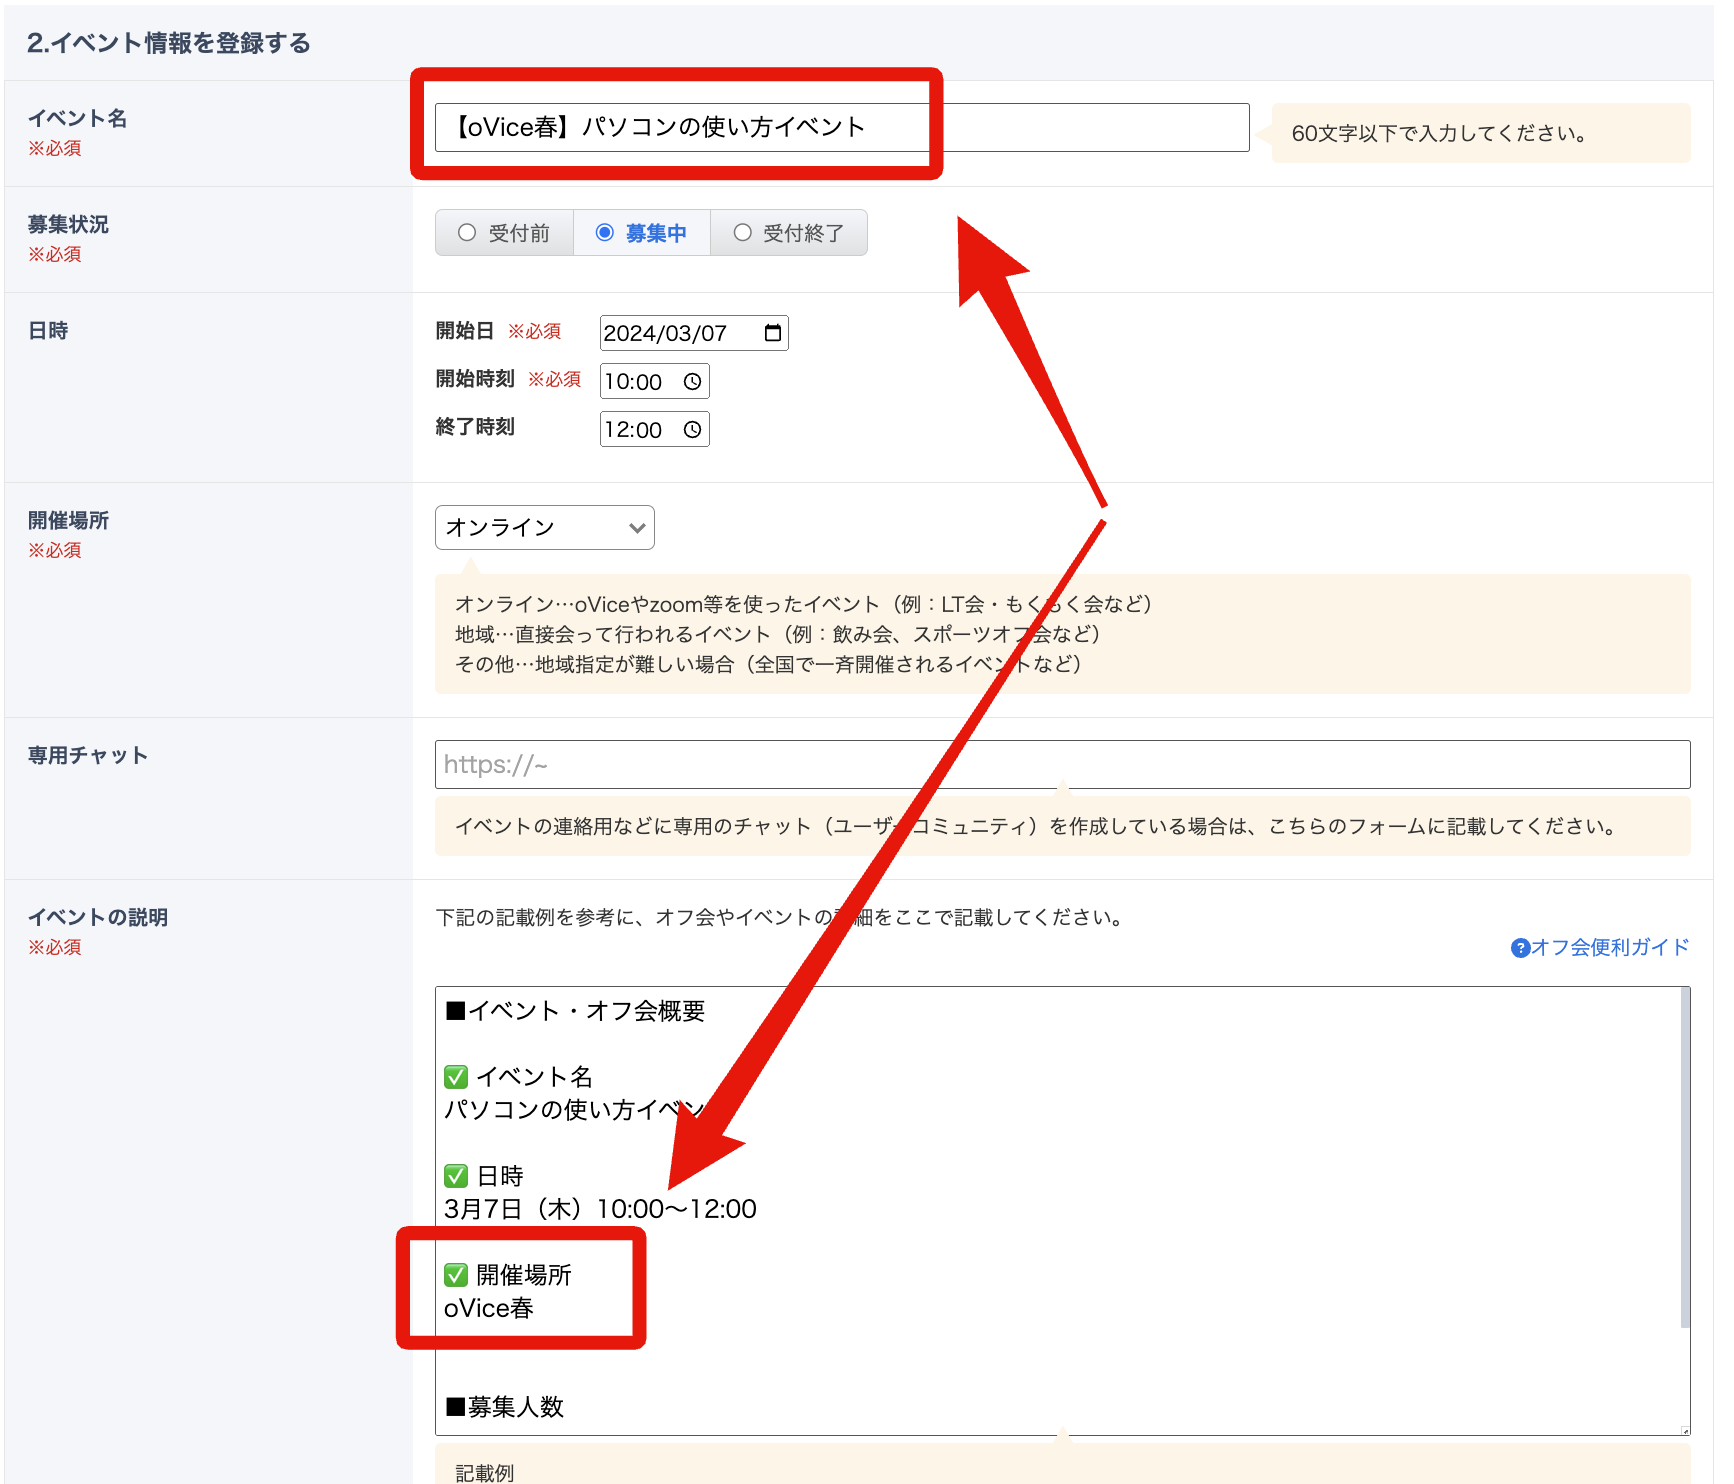Place cursor on oVice春 line in description
Image resolution: width=1734 pixels, height=1484 pixels.
pos(489,1309)
